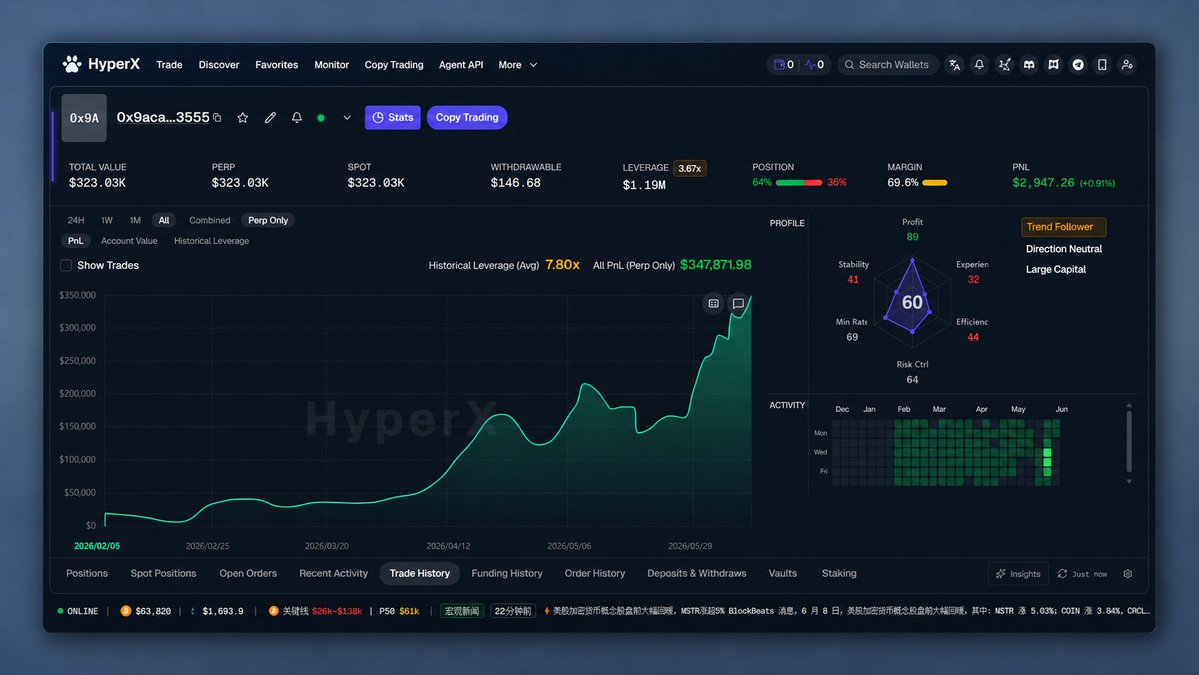Switch to Recent Activity tab
The image size is (1199, 675).
[333, 573]
